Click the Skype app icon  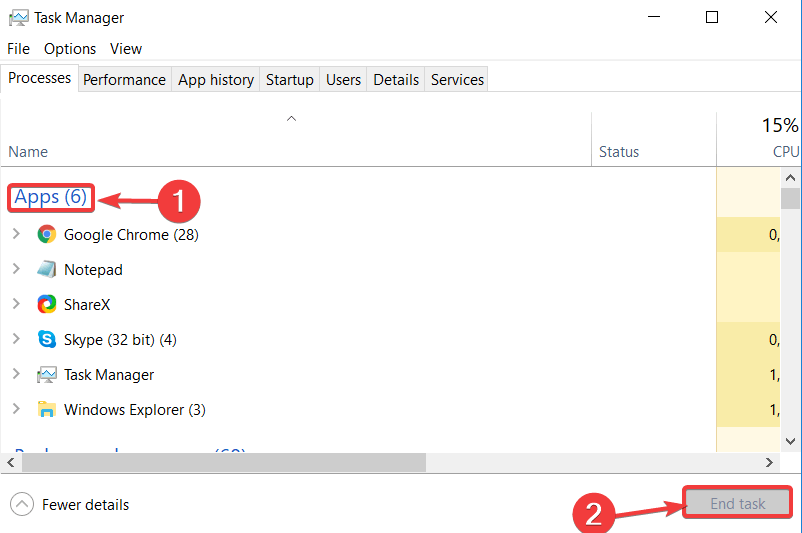pyautogui.click(x=47, y=339)
